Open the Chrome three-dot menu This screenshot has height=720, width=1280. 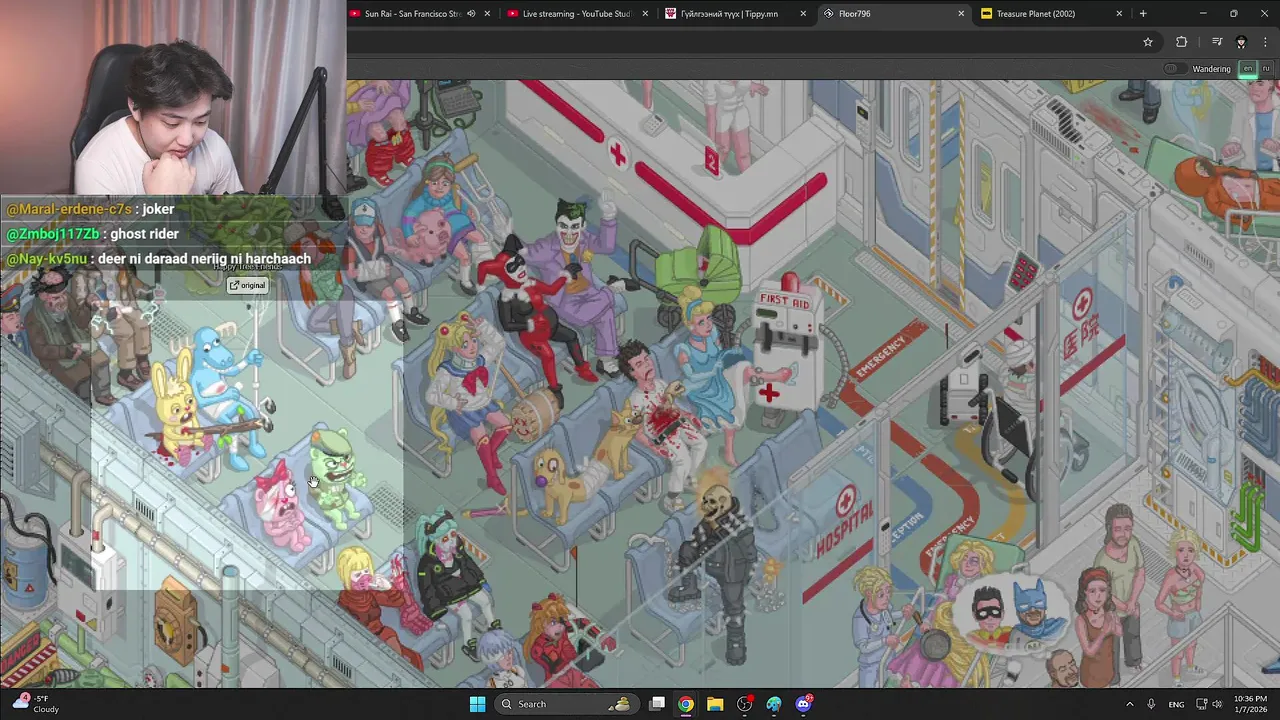[x=1266, y=42]
